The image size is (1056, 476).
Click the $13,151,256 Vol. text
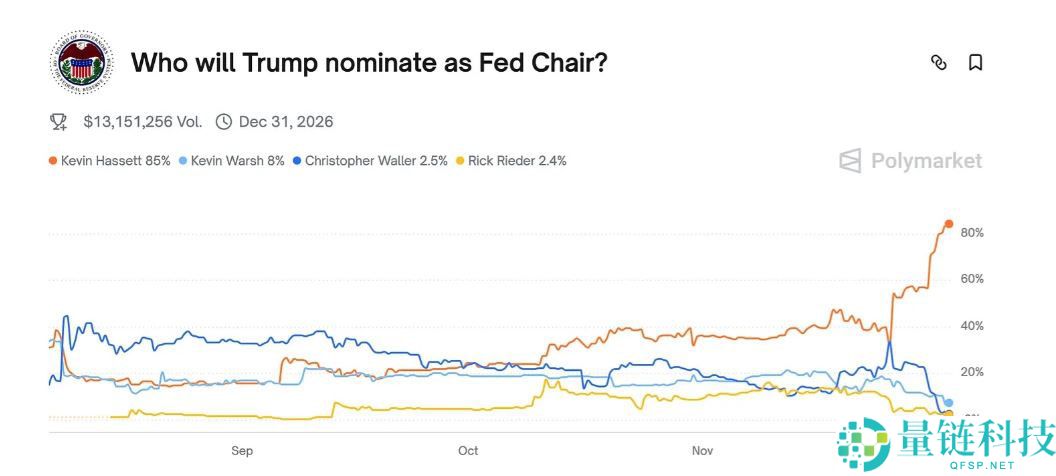[x=142, y=122]
